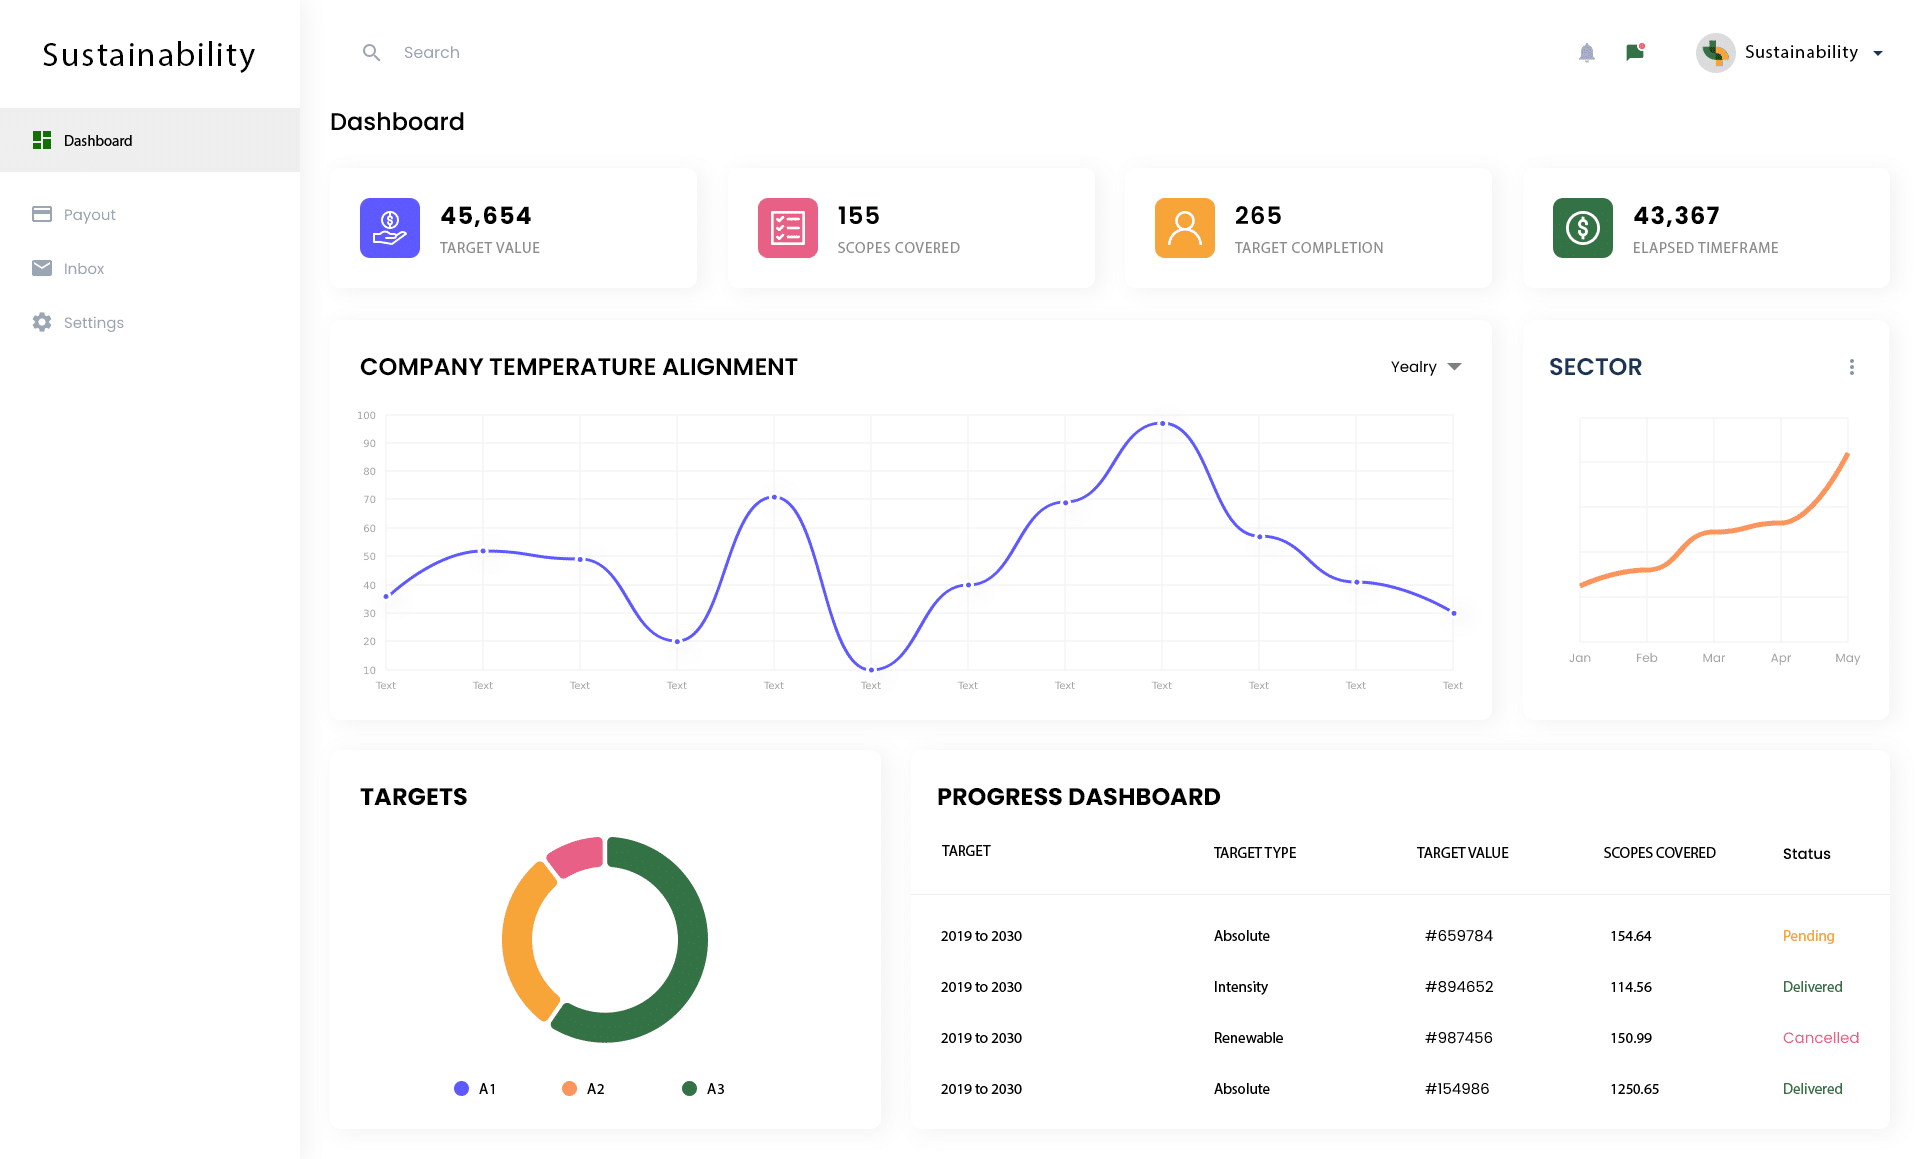Open the flag notifications icon
1920x1159 pixels.
point(1634,52)
